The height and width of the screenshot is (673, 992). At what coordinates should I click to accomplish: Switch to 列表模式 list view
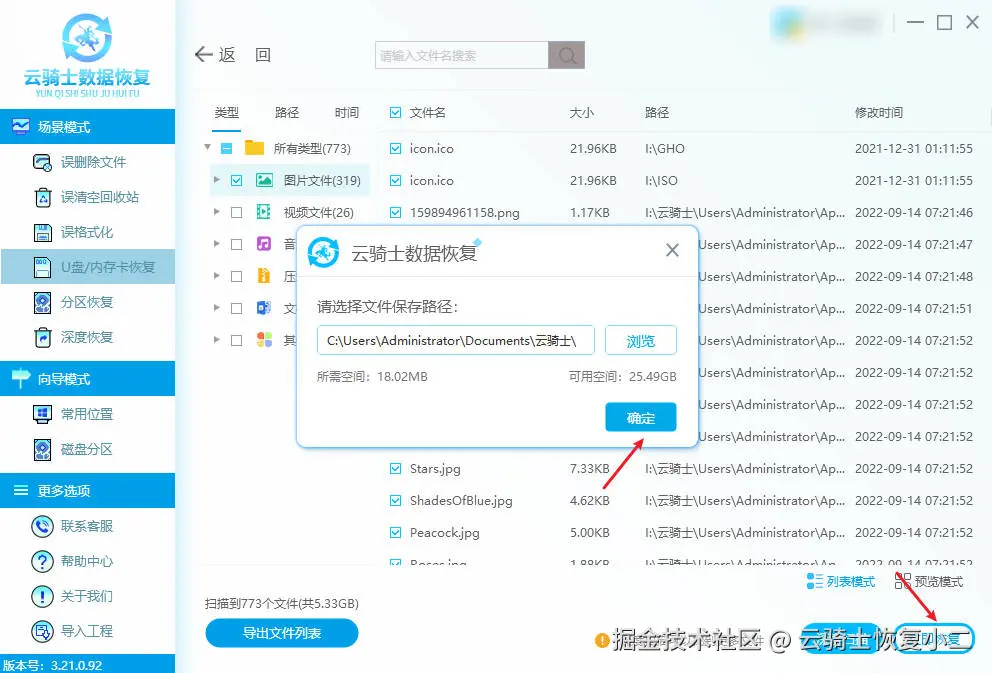(x=841, y=581)
